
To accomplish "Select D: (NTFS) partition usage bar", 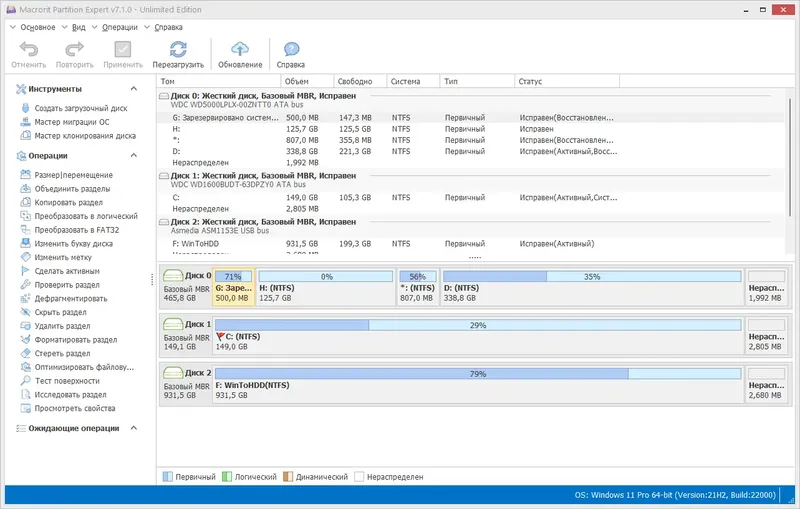I will 591,276.
